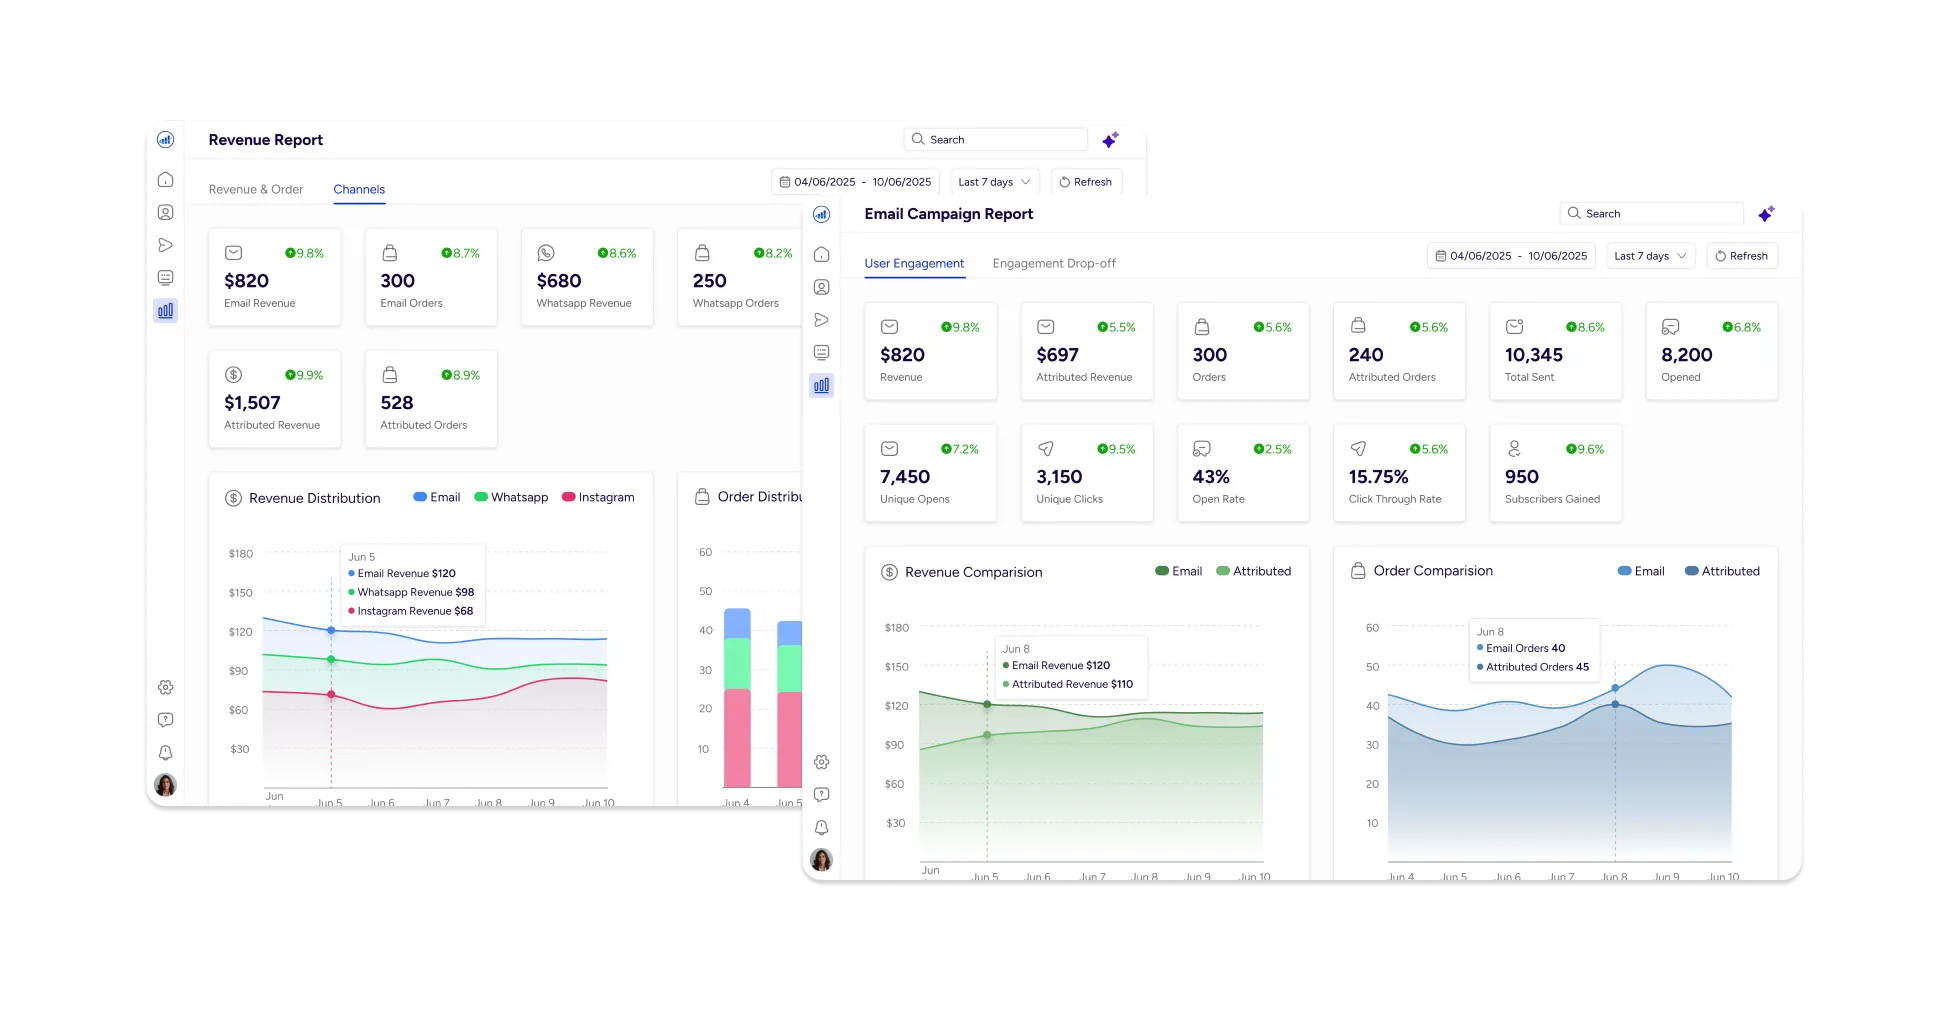The height and width of the screenshot is (1028, 1948).
Task: Click the notification bell in Email Campaign sidebar
Action: tap(821, 828)
